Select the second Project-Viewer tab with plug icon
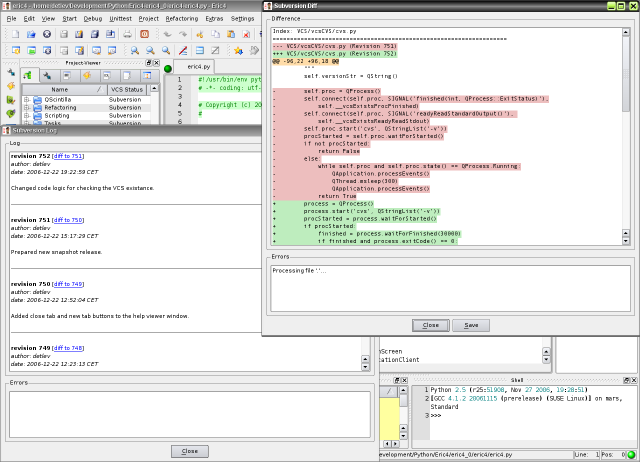 (47, 76)
